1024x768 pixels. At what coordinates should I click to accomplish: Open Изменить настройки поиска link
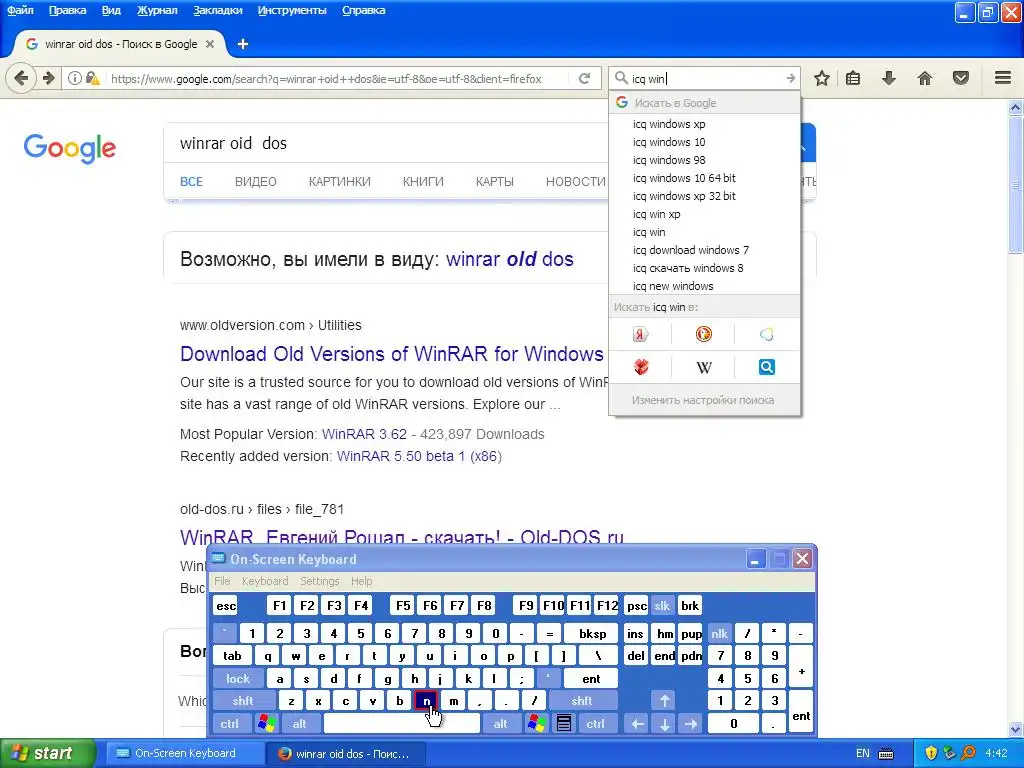[x=703, y=400]
